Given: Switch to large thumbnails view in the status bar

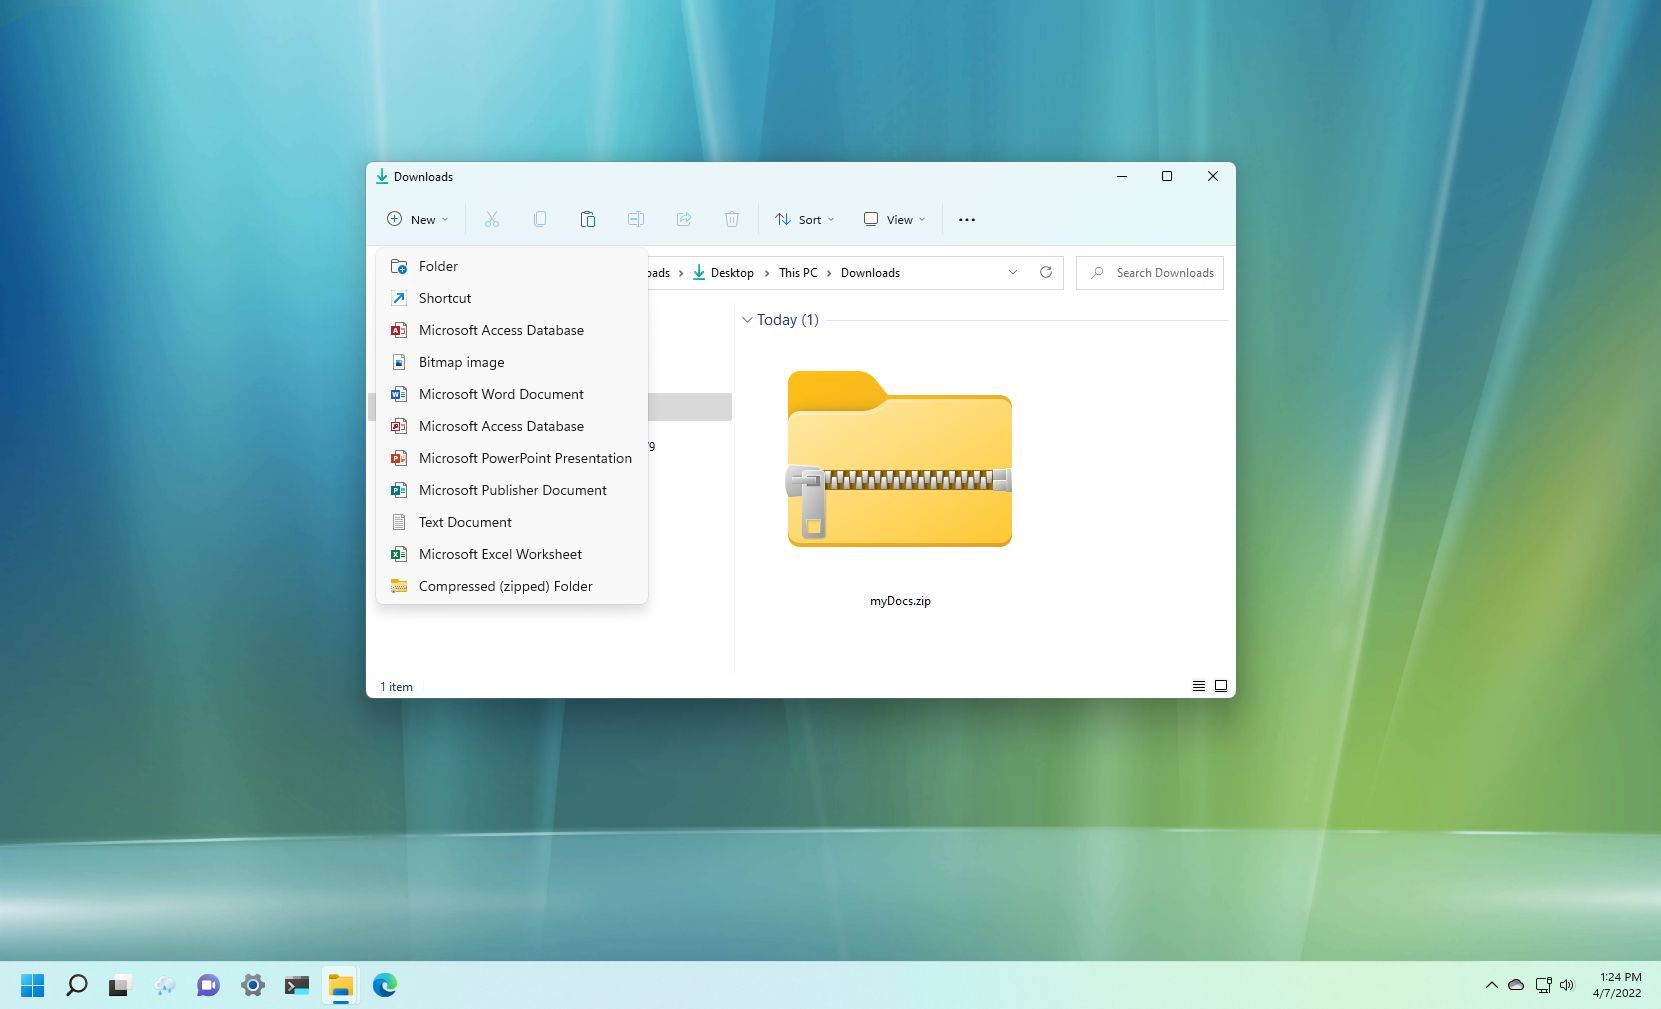Looking at the screenshot, I should (1220, 686).
